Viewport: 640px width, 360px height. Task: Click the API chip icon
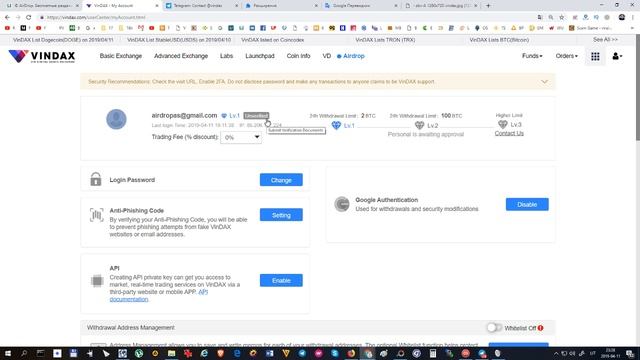coord(97,280)
